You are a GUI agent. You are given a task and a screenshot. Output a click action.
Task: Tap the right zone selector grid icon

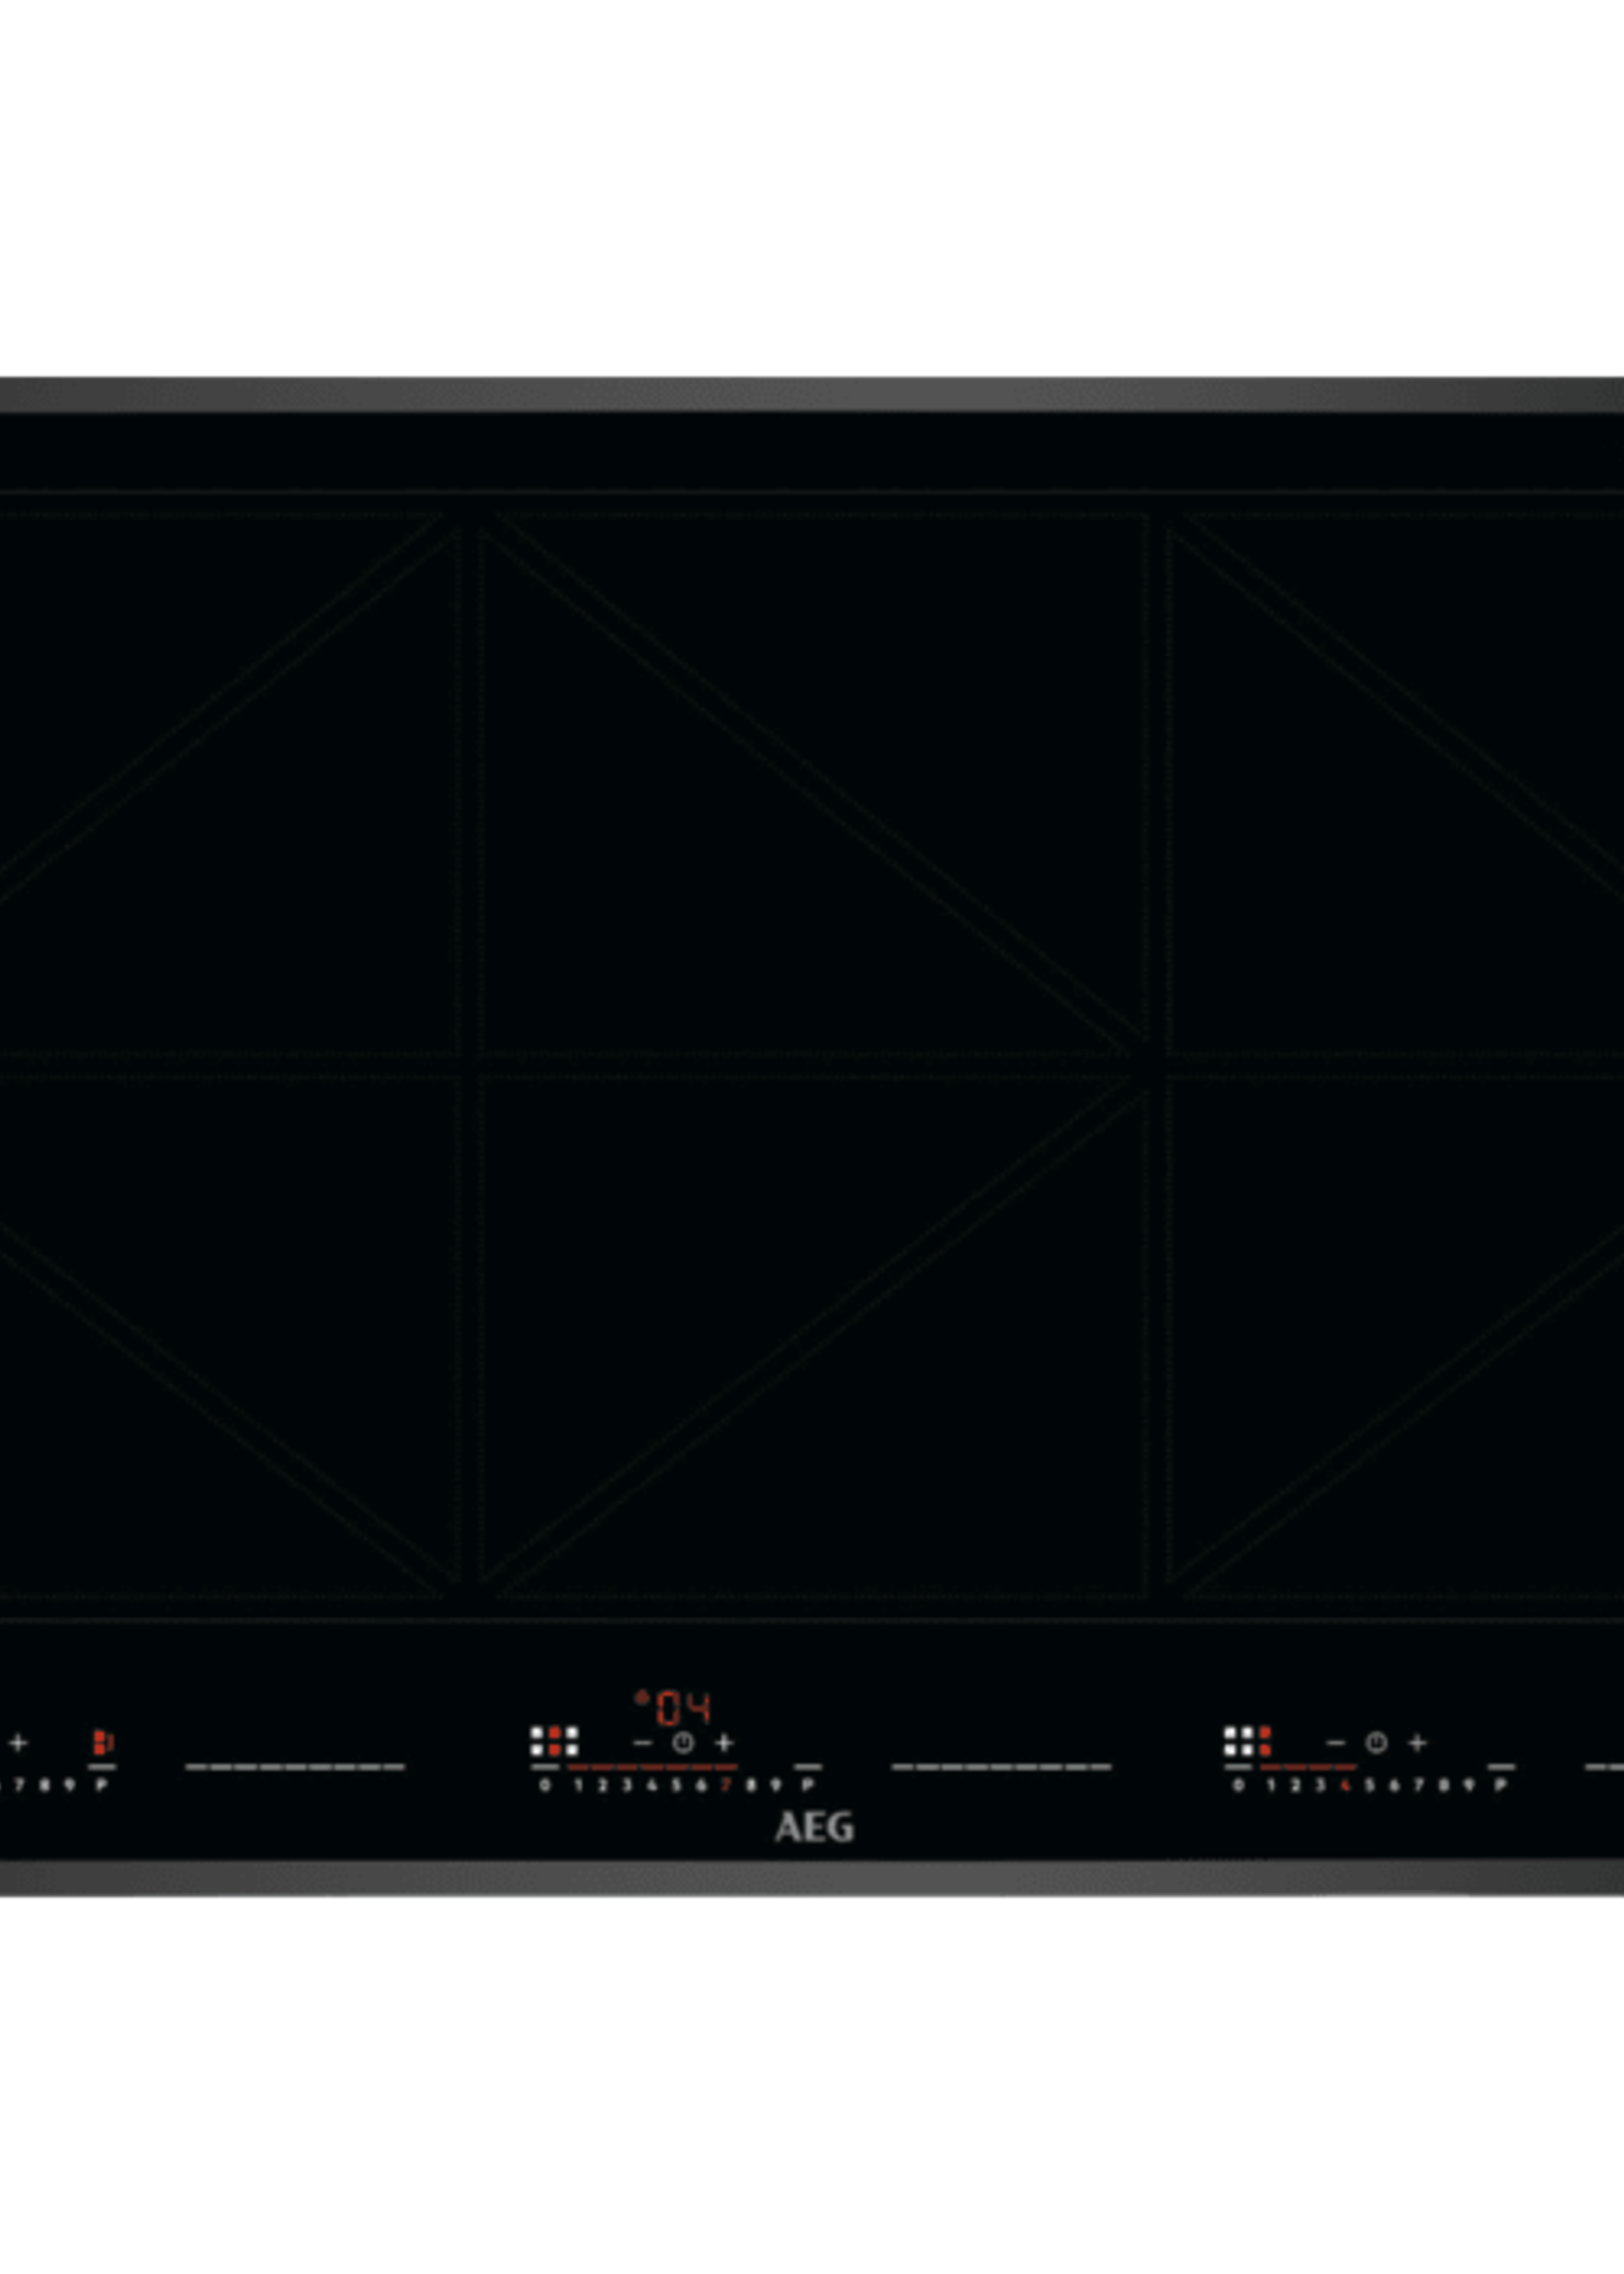click(1247, 1741)
